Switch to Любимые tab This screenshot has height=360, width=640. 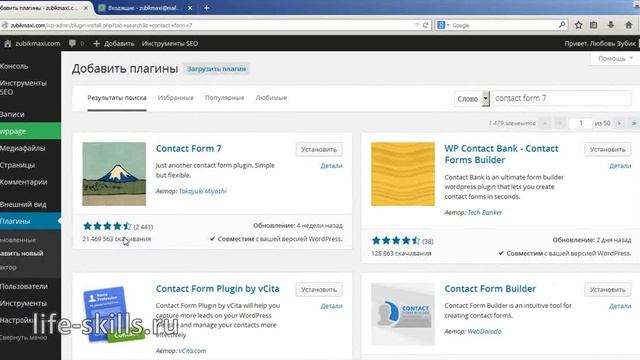click(x=271, y=98)
